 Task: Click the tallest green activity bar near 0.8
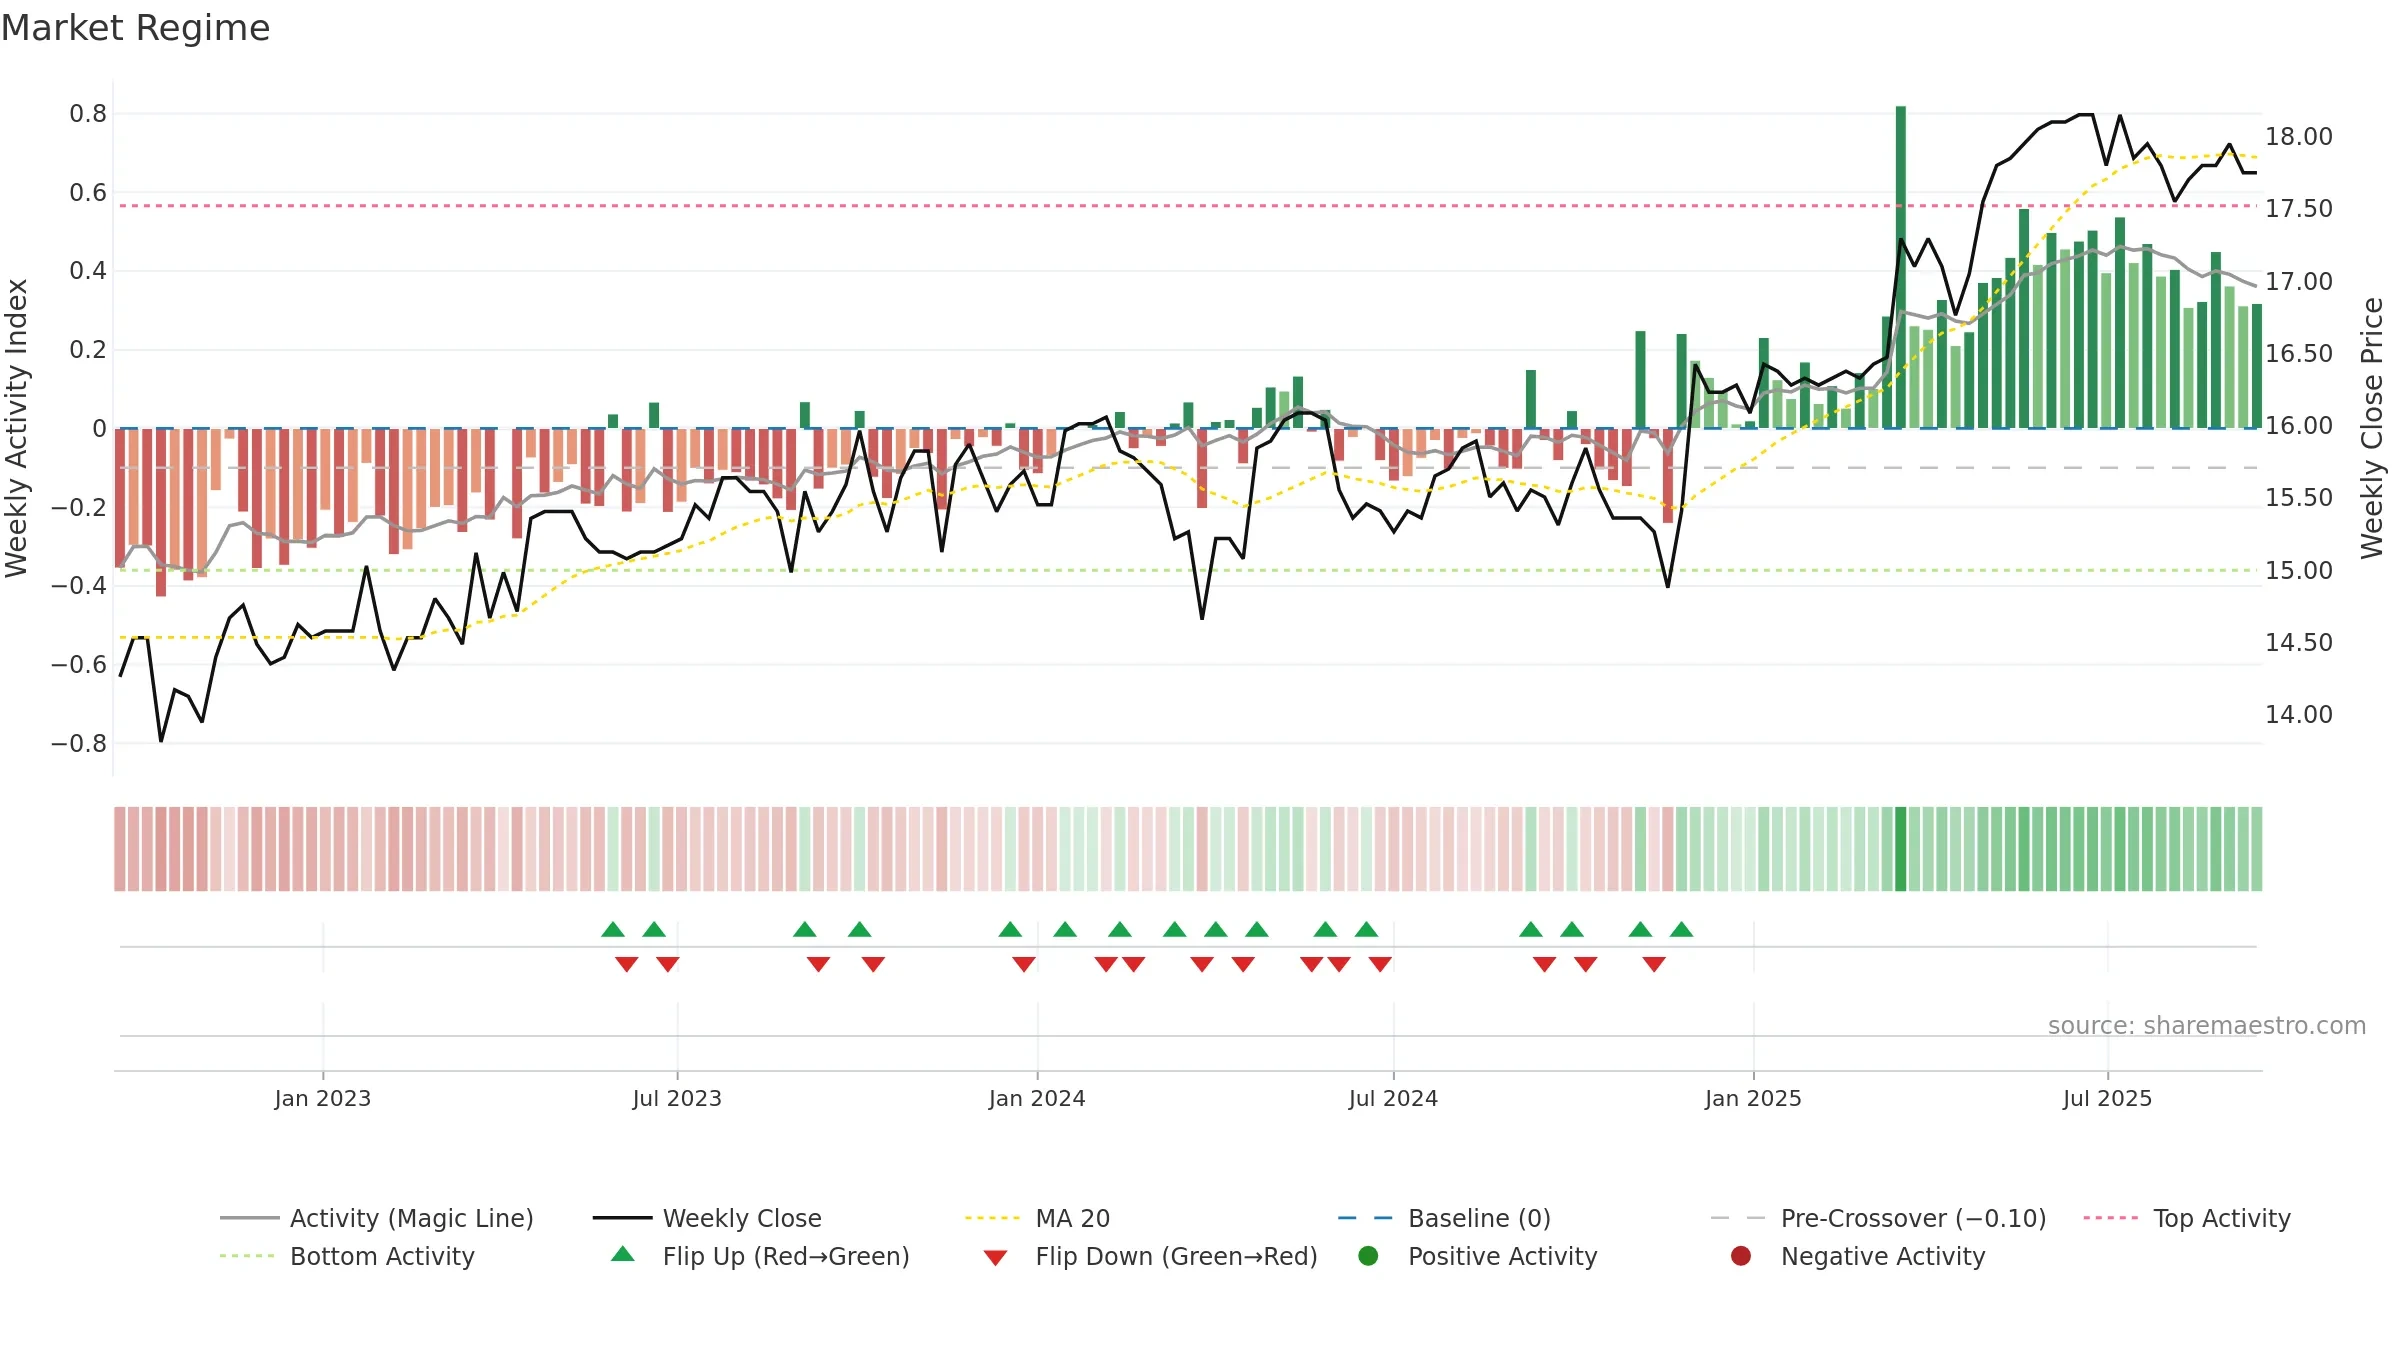pyautogui.click(x=1900, y=267)
